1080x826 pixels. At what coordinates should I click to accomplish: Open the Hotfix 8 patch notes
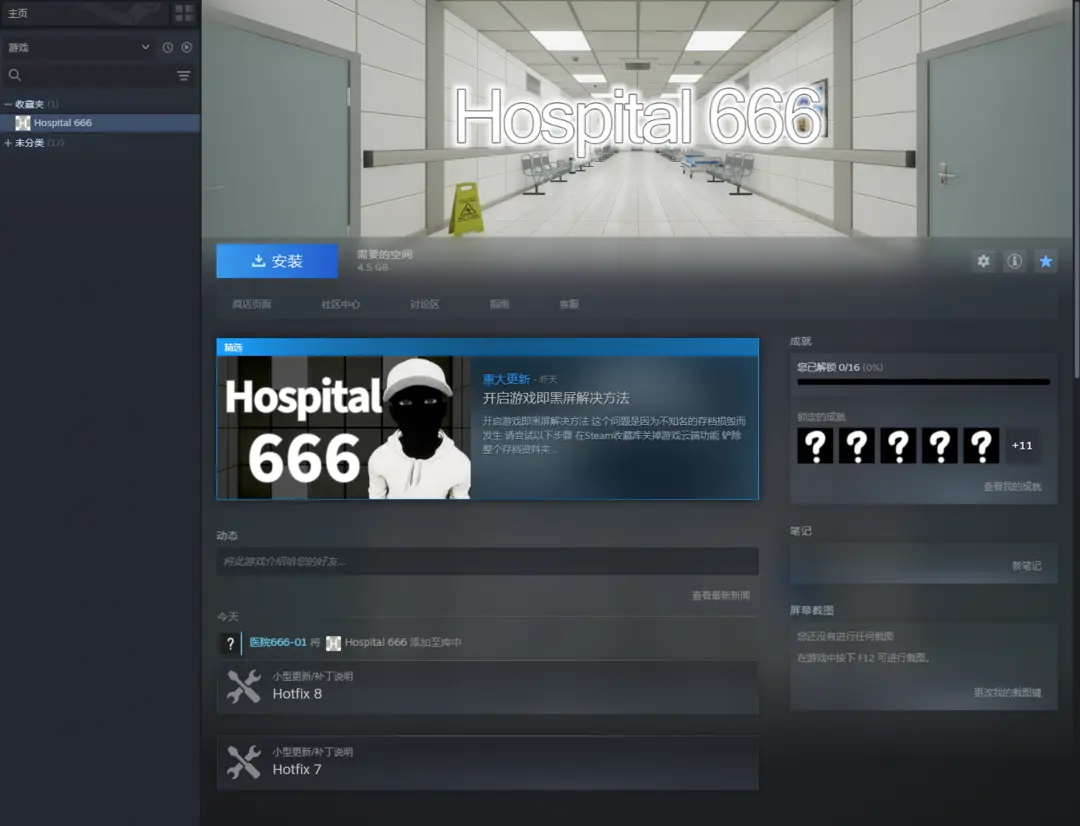point(488,688)
